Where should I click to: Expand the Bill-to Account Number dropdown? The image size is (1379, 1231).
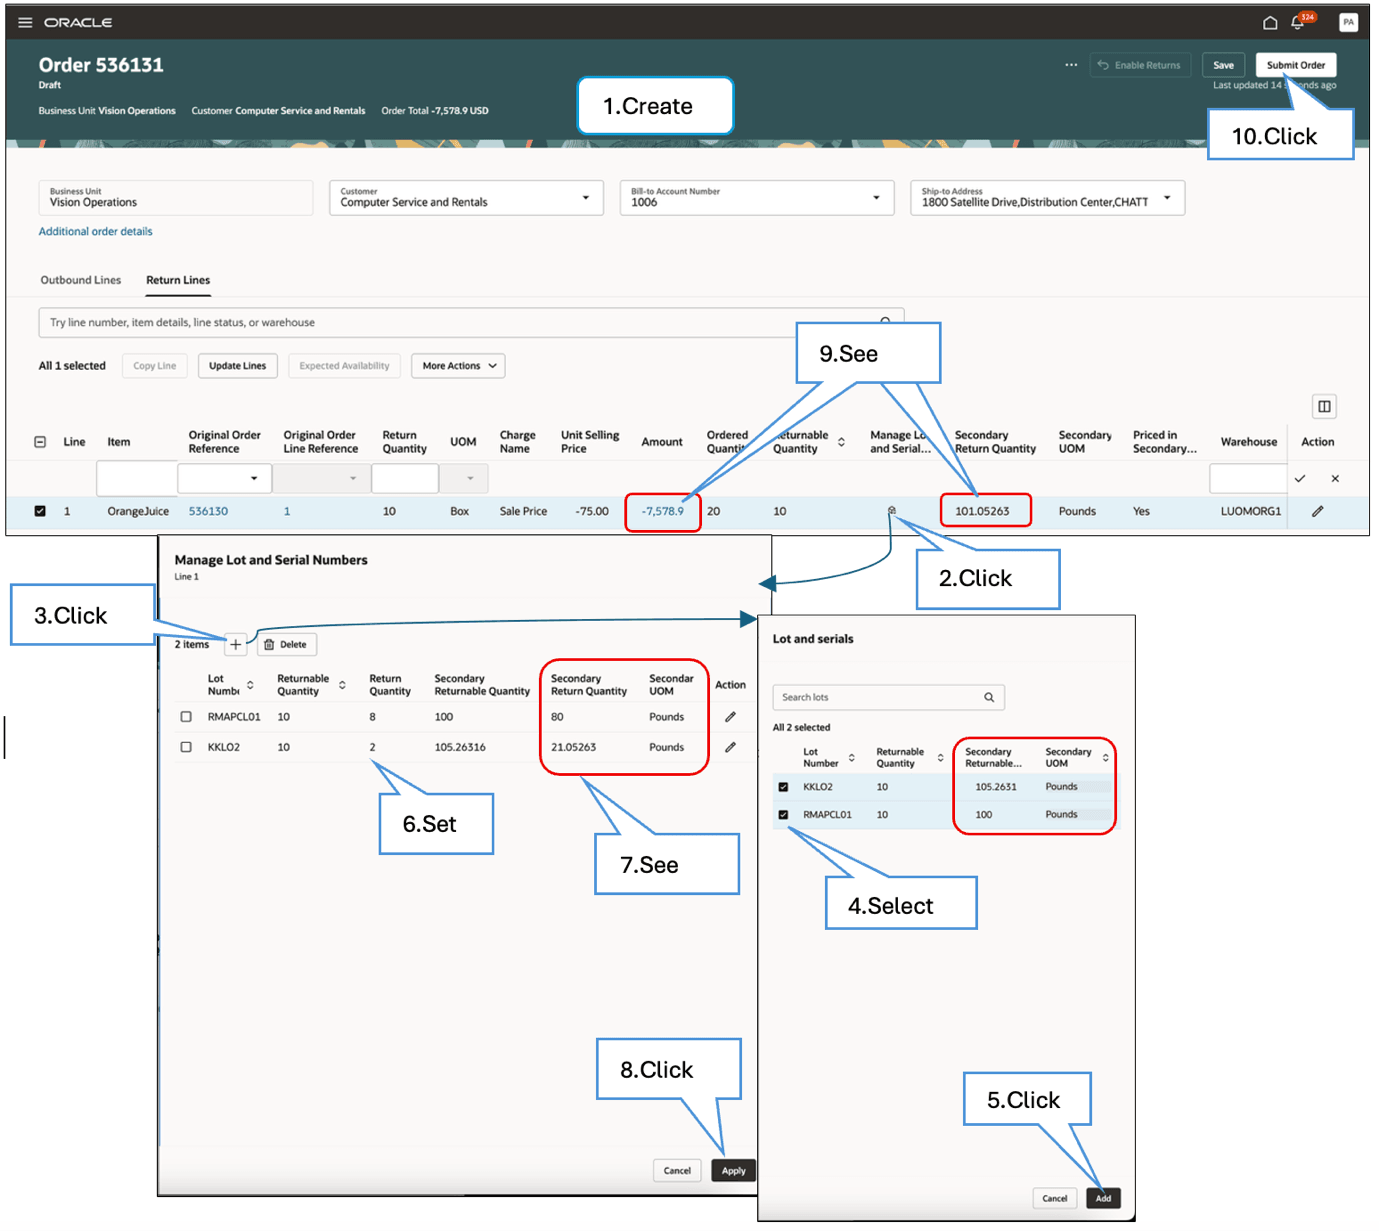point(876,198)
